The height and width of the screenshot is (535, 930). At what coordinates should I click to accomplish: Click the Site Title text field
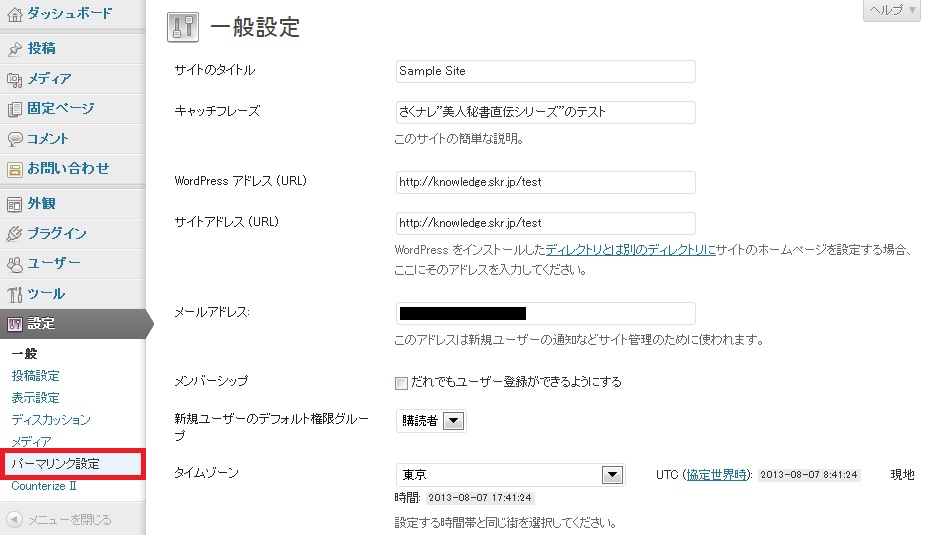click(545, 71)
